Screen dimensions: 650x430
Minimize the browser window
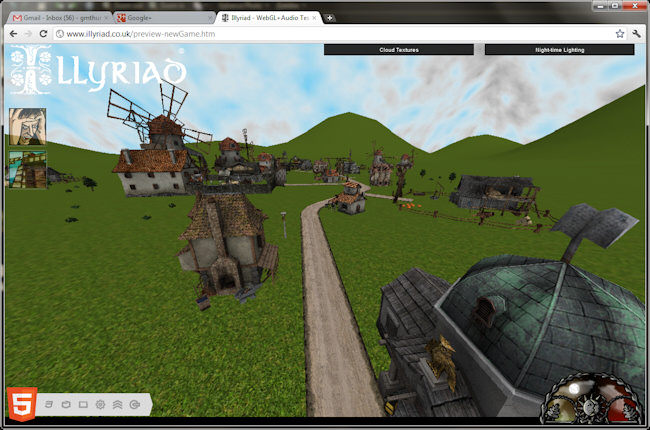tap(600, 6)
